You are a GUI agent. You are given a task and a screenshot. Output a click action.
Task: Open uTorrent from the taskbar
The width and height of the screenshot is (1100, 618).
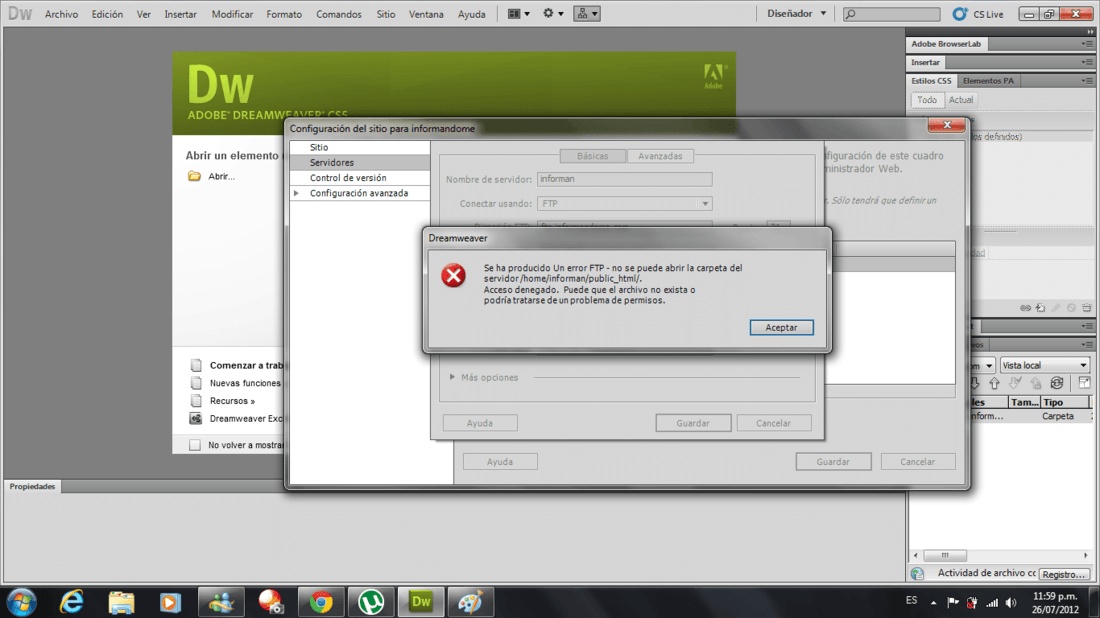pos(371,602)
